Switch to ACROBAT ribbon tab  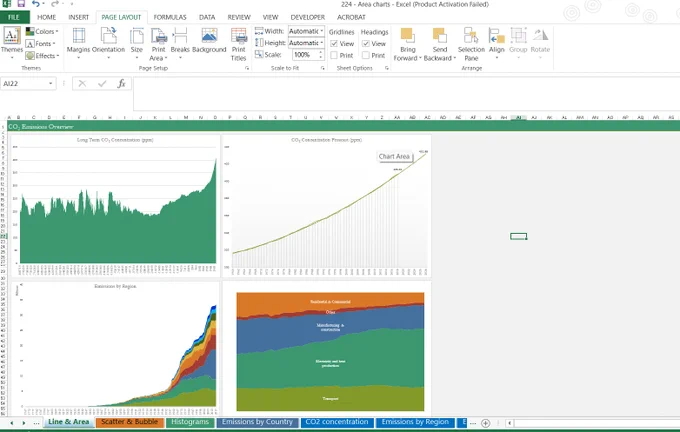coord(351,17)
